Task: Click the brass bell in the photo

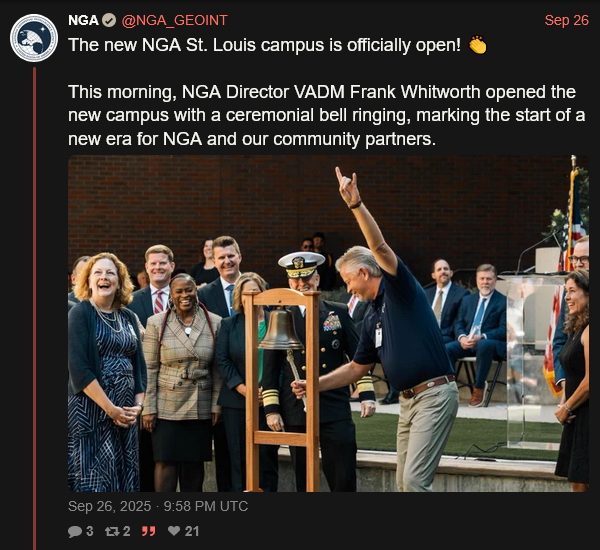Action: tap(281, 331)
